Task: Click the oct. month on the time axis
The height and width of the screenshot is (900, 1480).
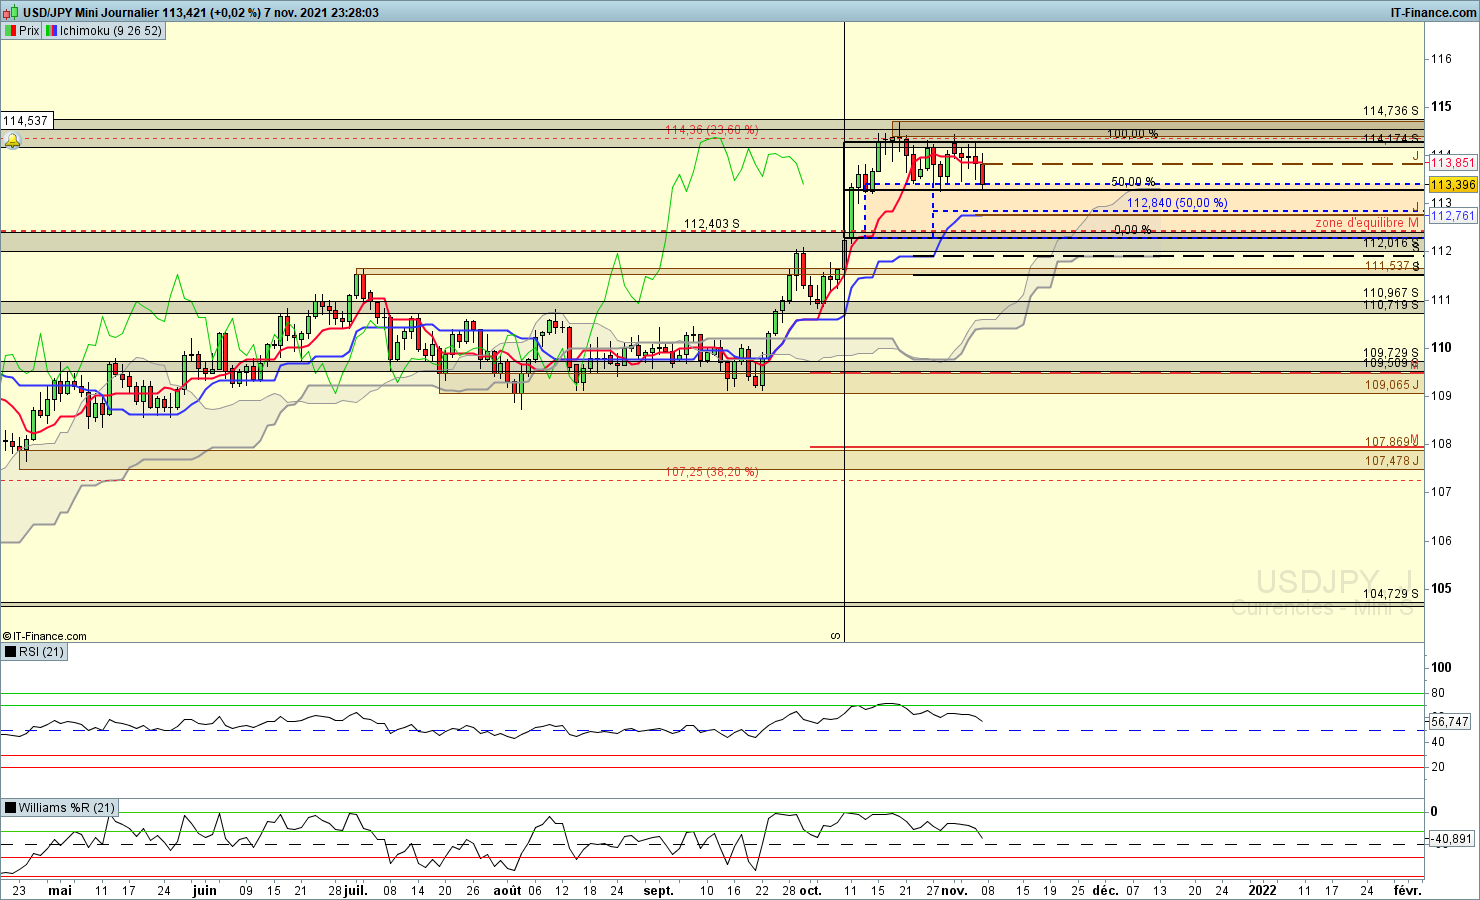Action: pos(810,890)
